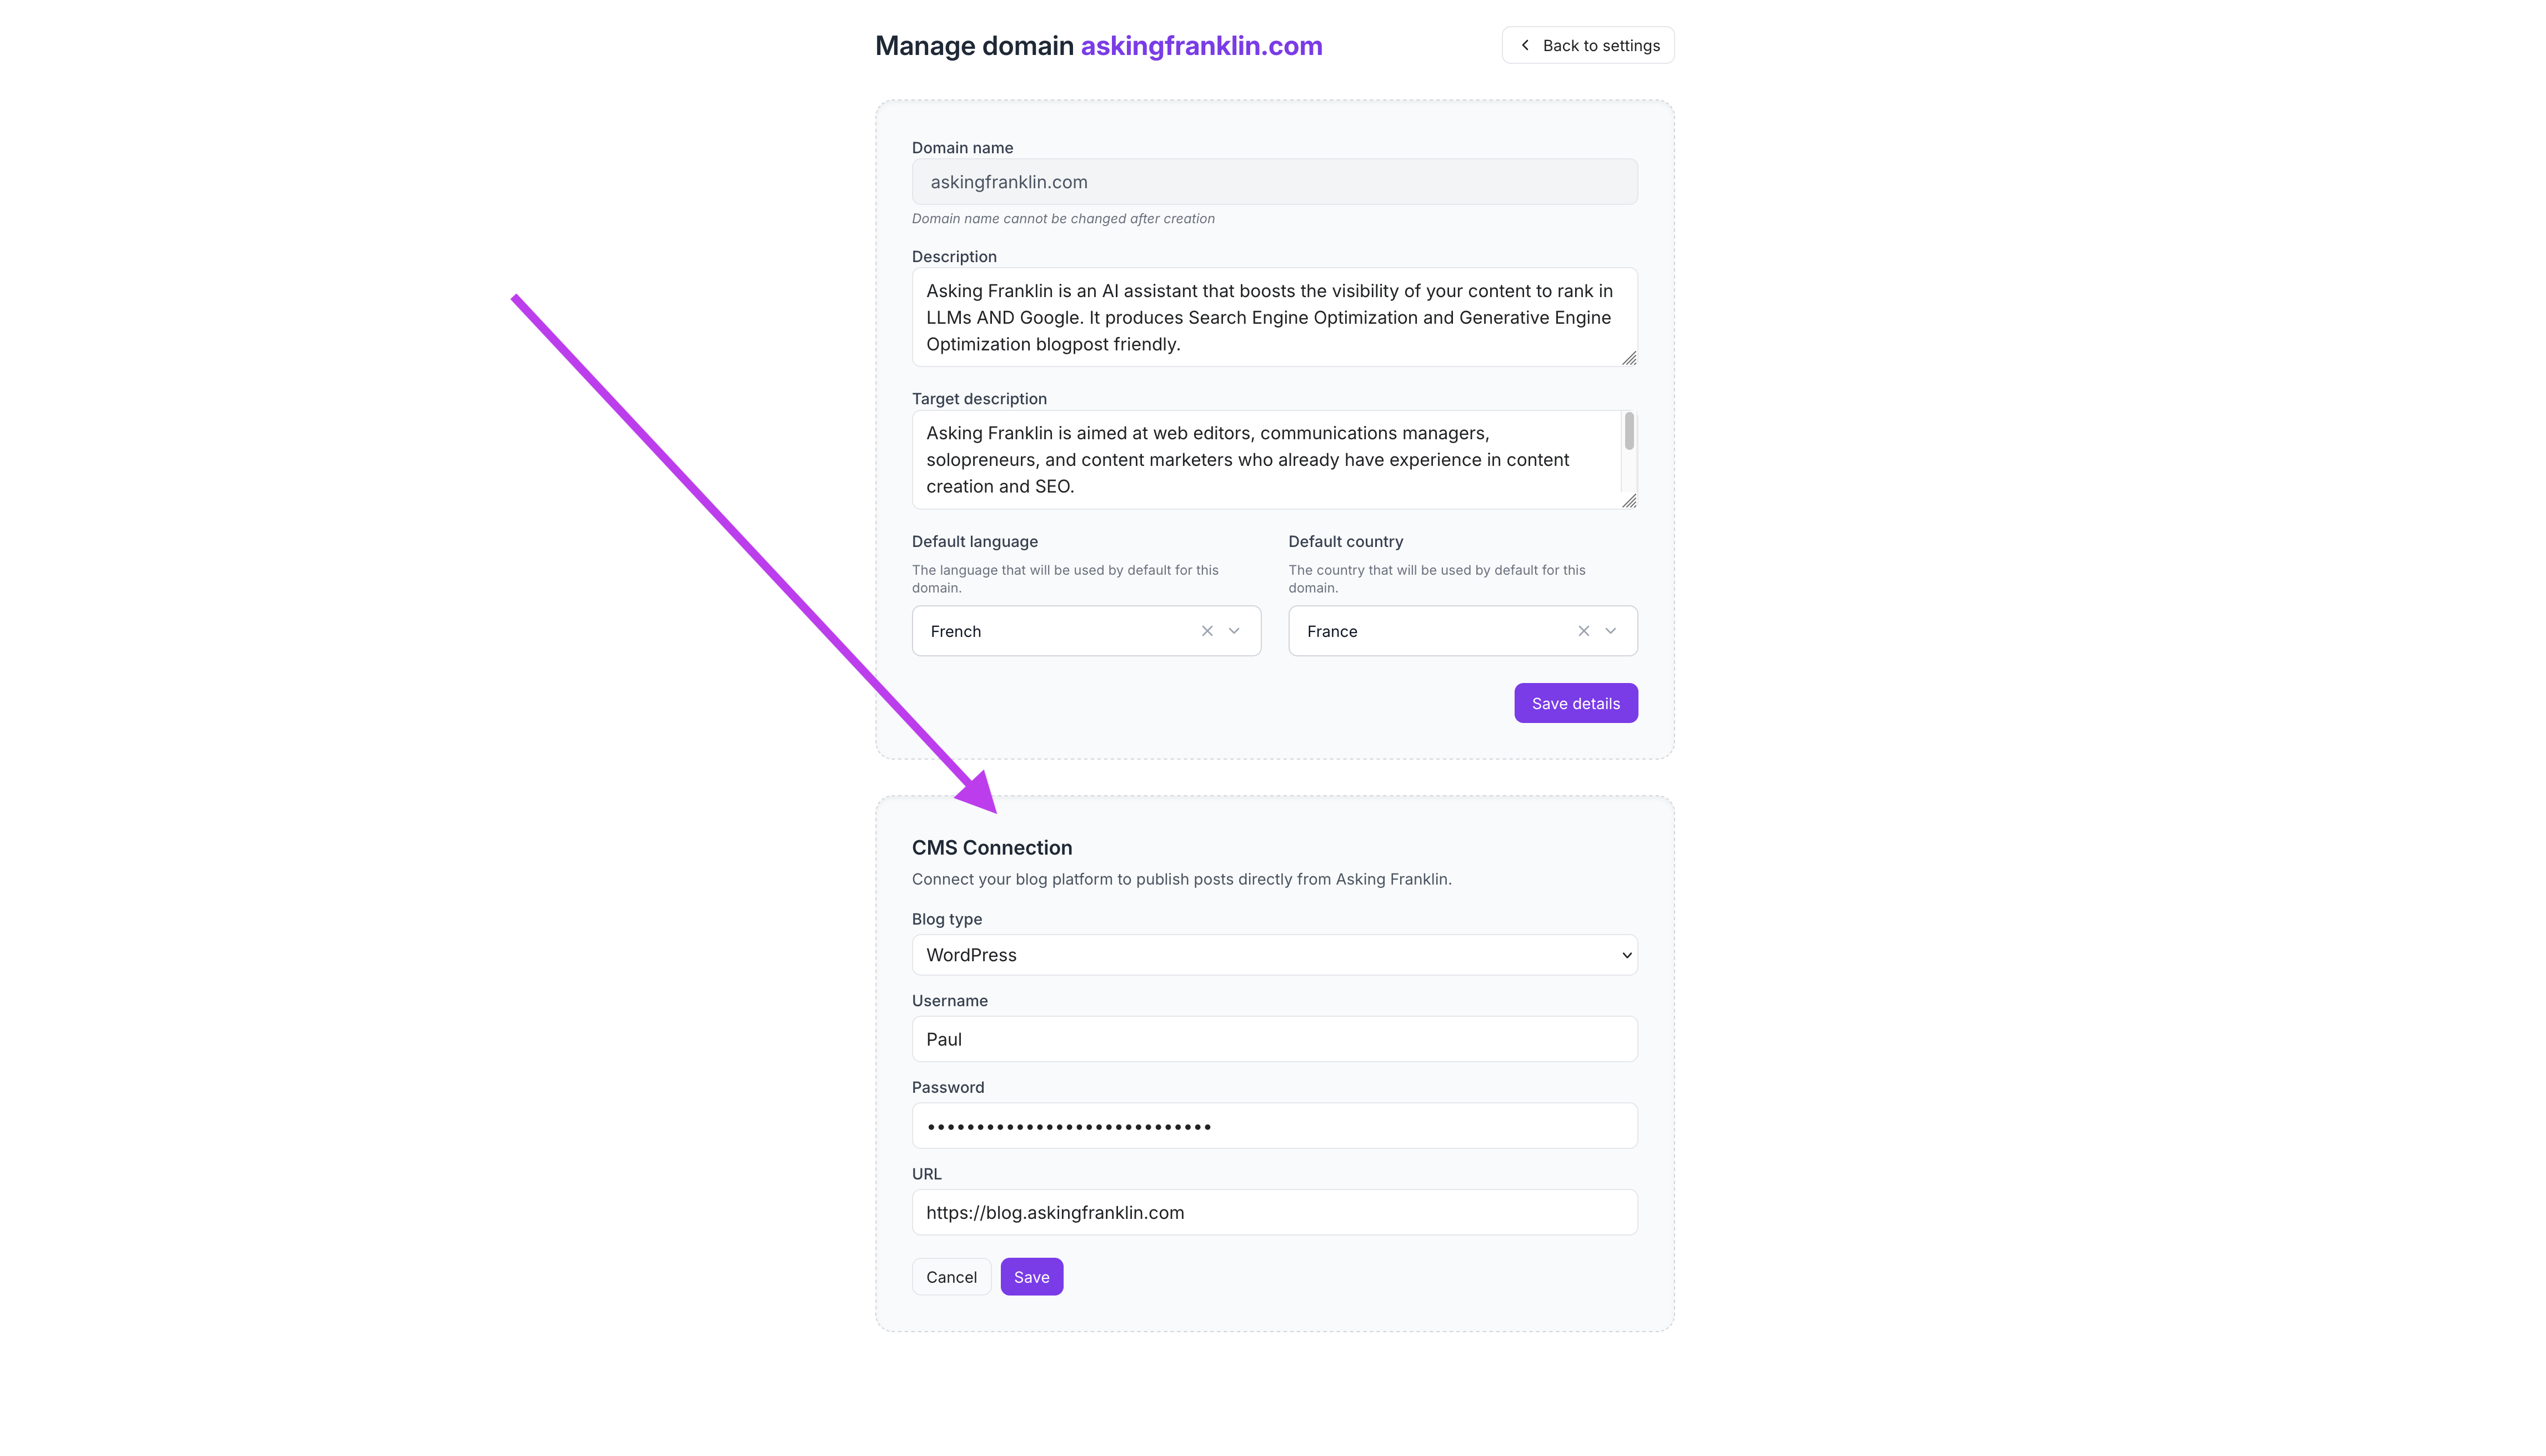Click the disabled Domain name field
This screenshot has height=1456, width=2546.
(x=1273, y=181)
